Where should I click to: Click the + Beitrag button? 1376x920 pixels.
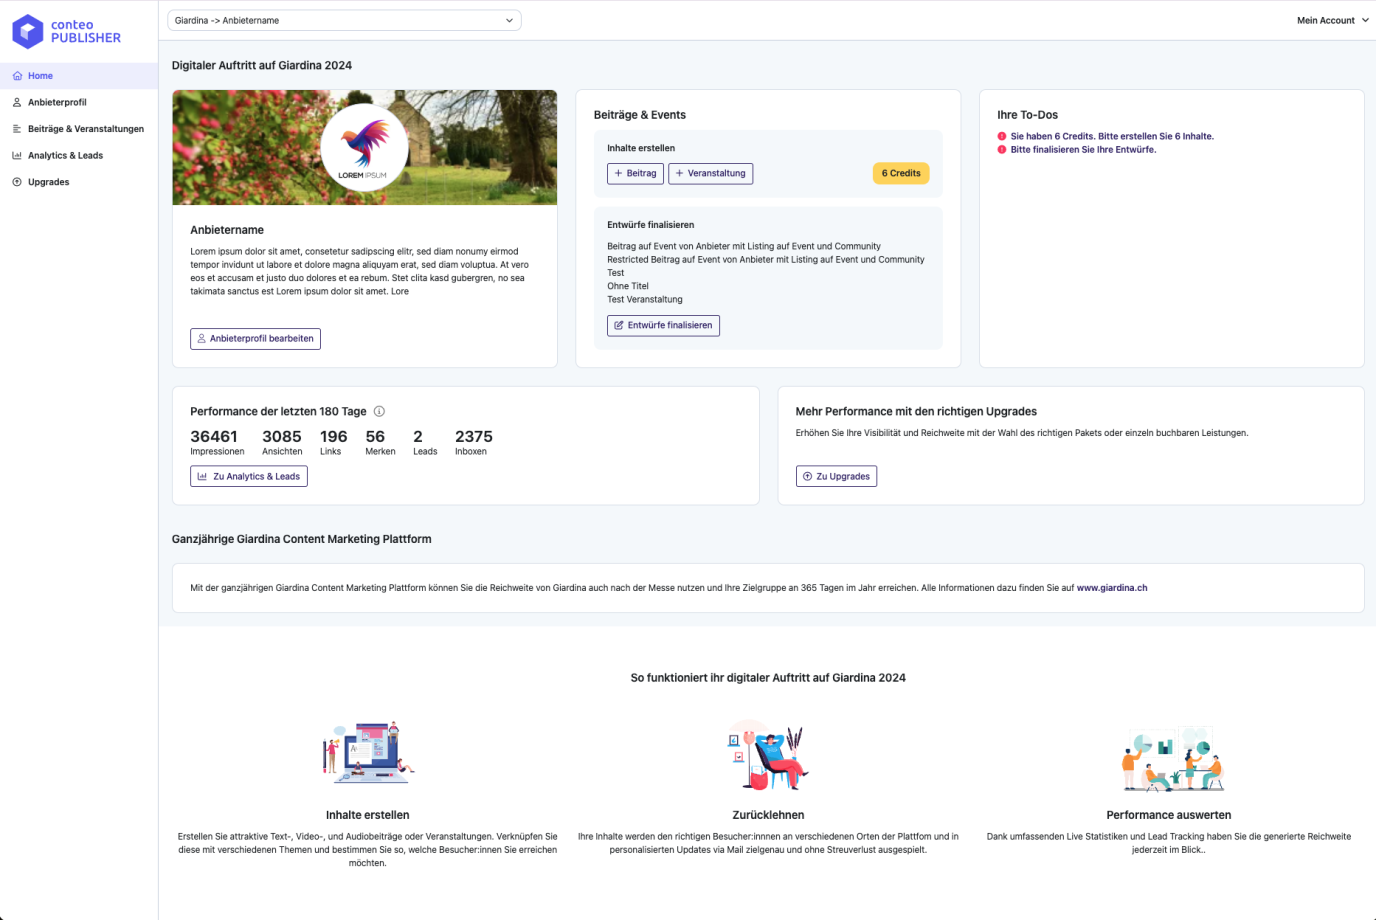pos(635,174)
